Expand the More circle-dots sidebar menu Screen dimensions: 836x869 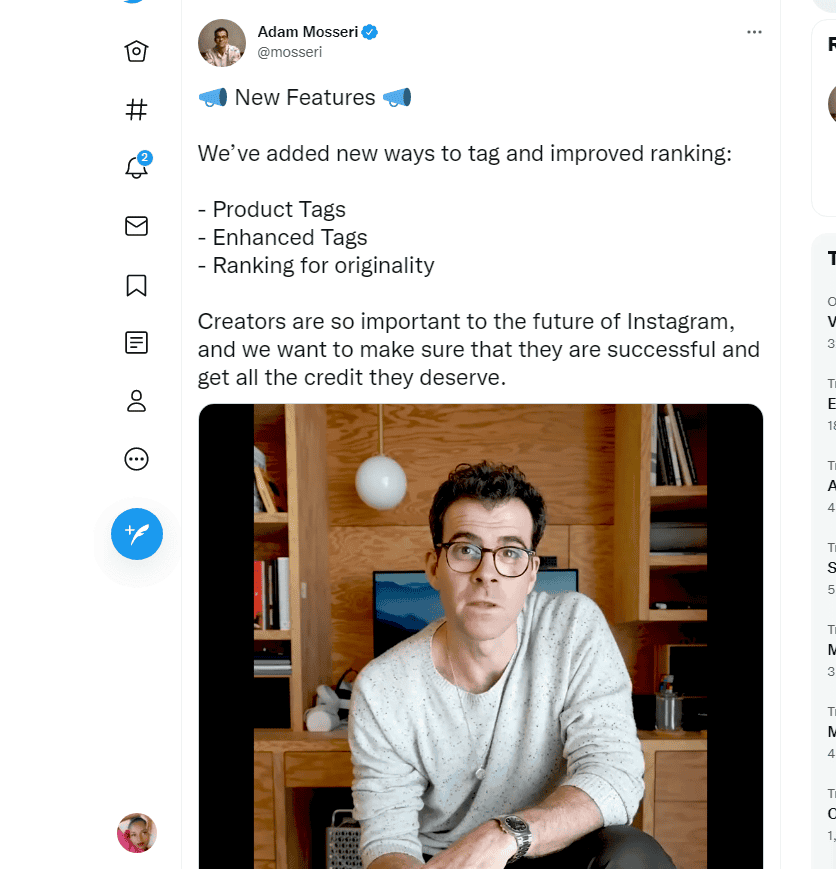click(x=137, y=459)
